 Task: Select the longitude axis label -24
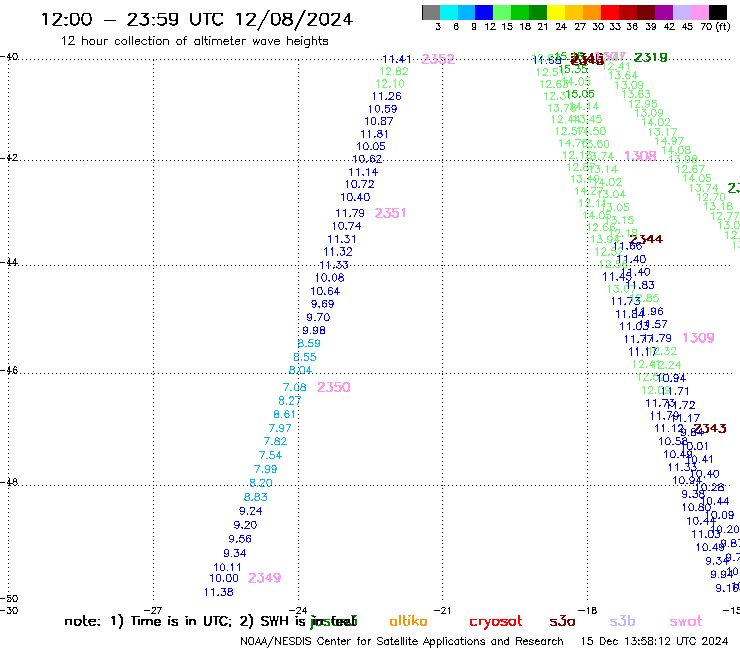[x=298, y=610]
